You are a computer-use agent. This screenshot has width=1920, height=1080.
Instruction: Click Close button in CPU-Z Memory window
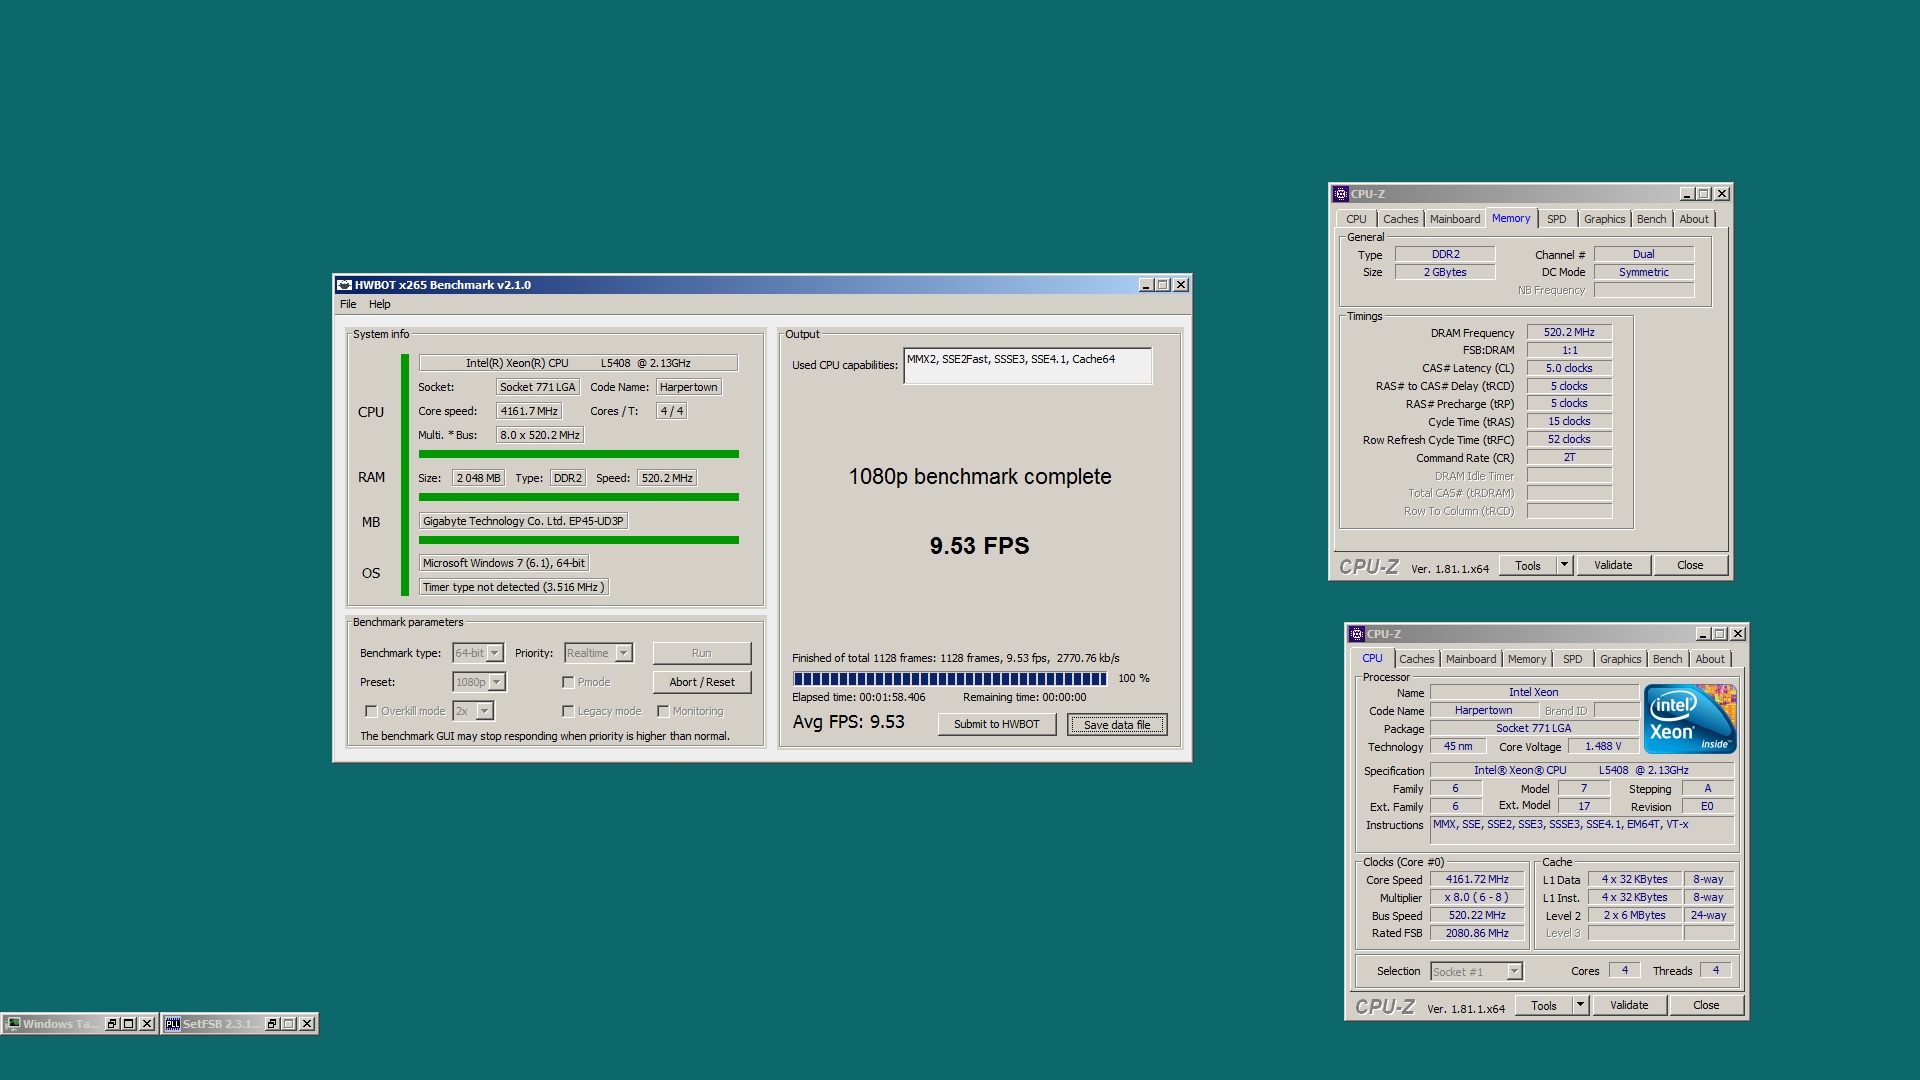tap(1690, 565)
